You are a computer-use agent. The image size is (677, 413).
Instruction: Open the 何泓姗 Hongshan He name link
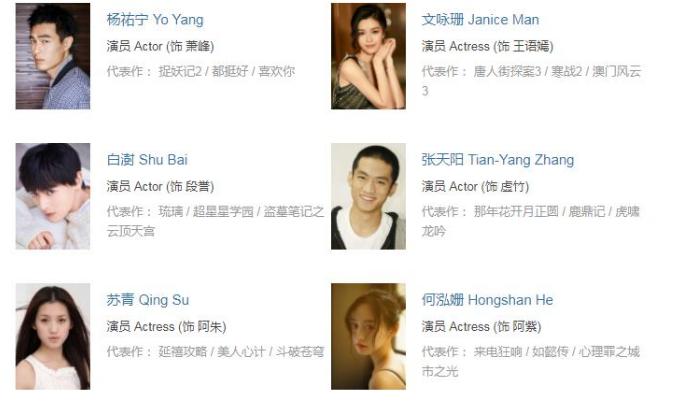tap(487, 300)
